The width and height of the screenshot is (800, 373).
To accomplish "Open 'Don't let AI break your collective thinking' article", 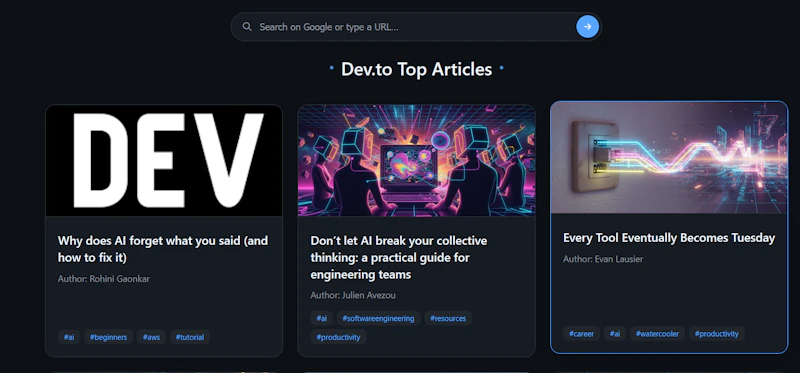I will coord(398,258).
